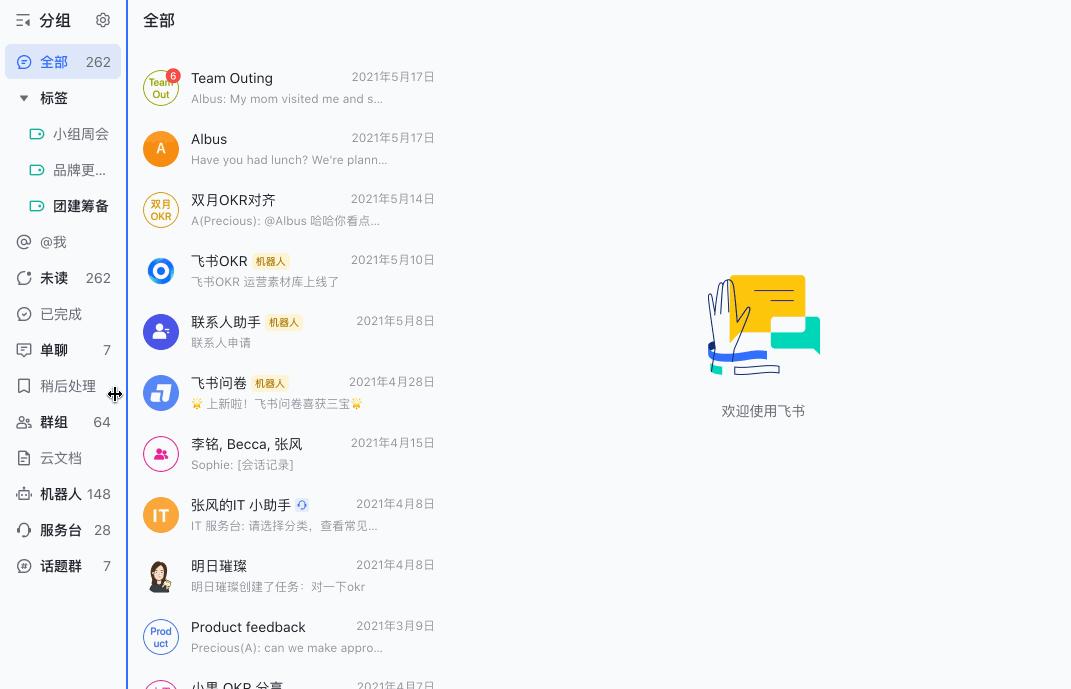Open the 飞书OKR bot conversation
Image resolution: width=1071 pixels, height=689 pixels.
(288, 271)
